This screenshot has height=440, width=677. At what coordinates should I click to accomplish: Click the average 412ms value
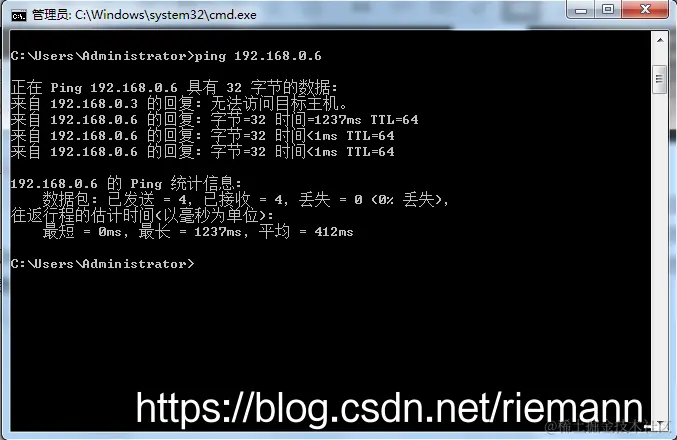click(x=334, y=232)
